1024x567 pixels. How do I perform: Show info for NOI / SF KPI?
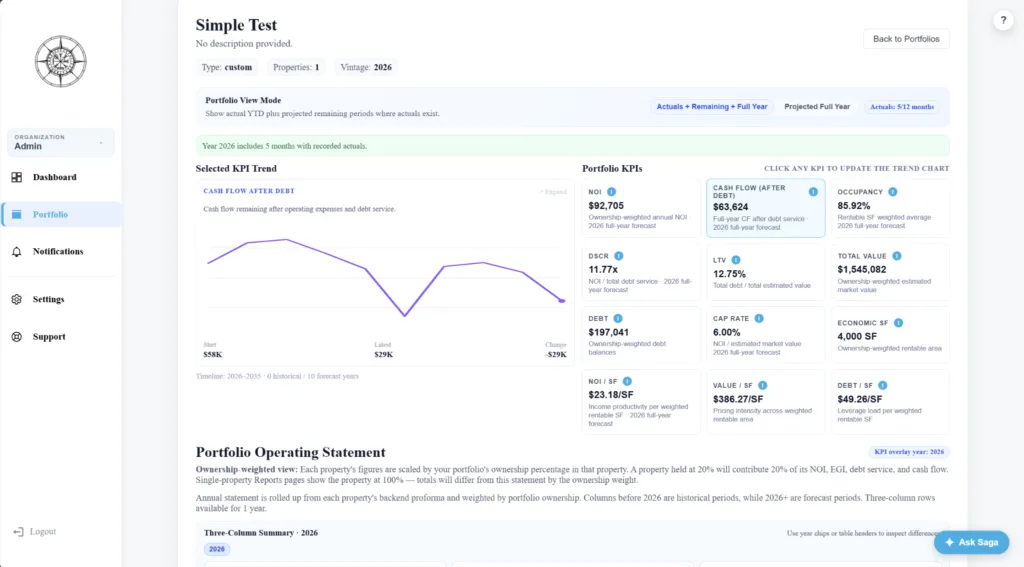click(627, 381)
